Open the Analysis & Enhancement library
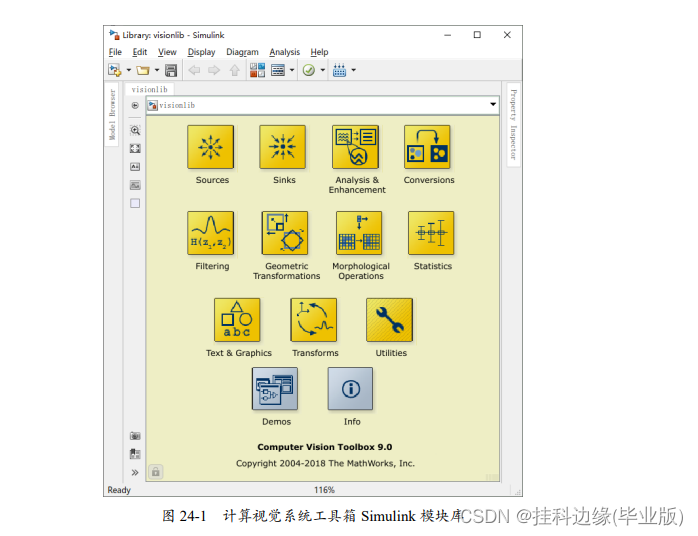This screenshot has width=698, height=536. click(355, 147)
